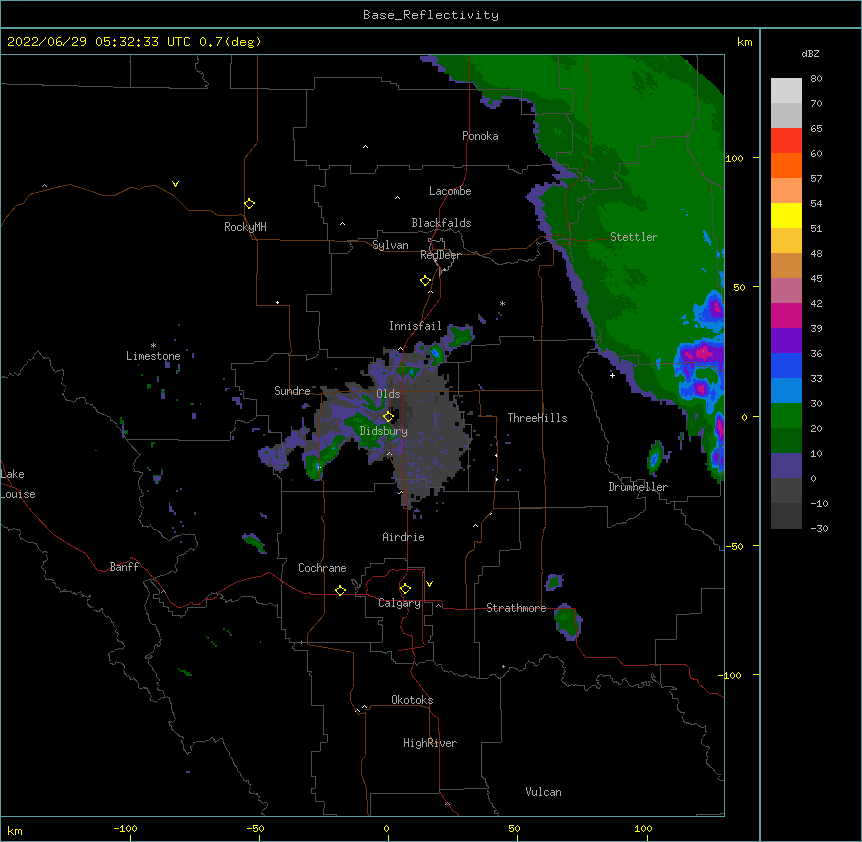Image resolution: width=862 pixels, height=842 pixels.
Task: Pick the red 60-65 dBZ legend swatch
Action: pos(786,140)
